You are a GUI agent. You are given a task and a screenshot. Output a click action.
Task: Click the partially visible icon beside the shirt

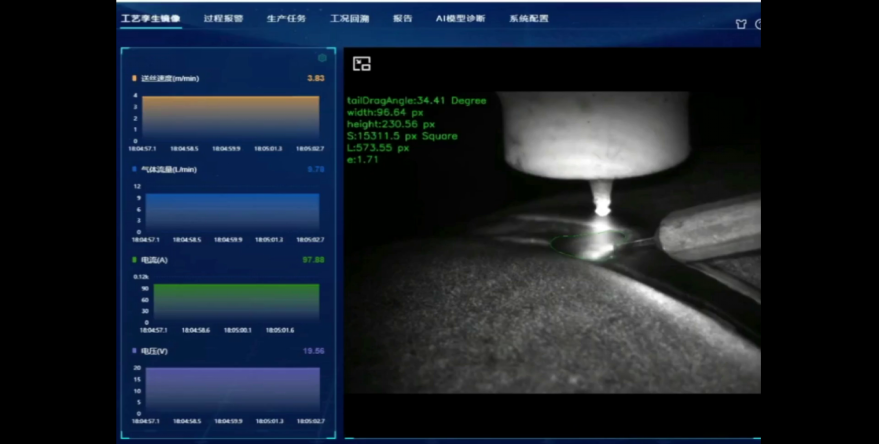coord(758,24)
